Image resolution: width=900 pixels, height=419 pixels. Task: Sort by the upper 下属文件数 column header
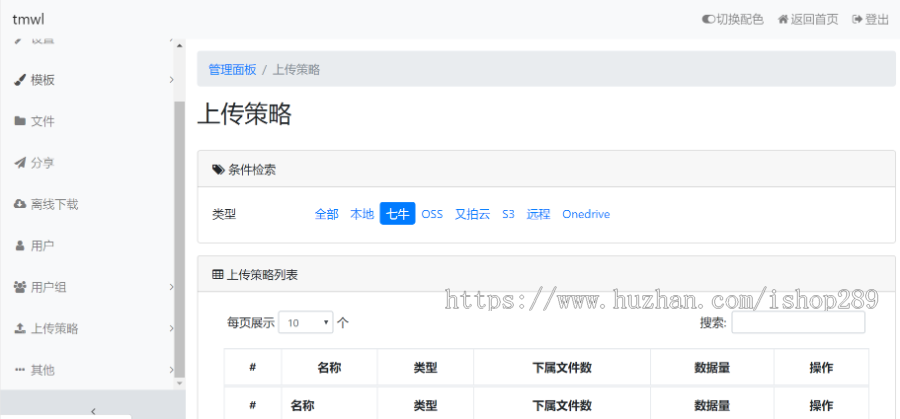pyautogui.click(x=562, y=367)
